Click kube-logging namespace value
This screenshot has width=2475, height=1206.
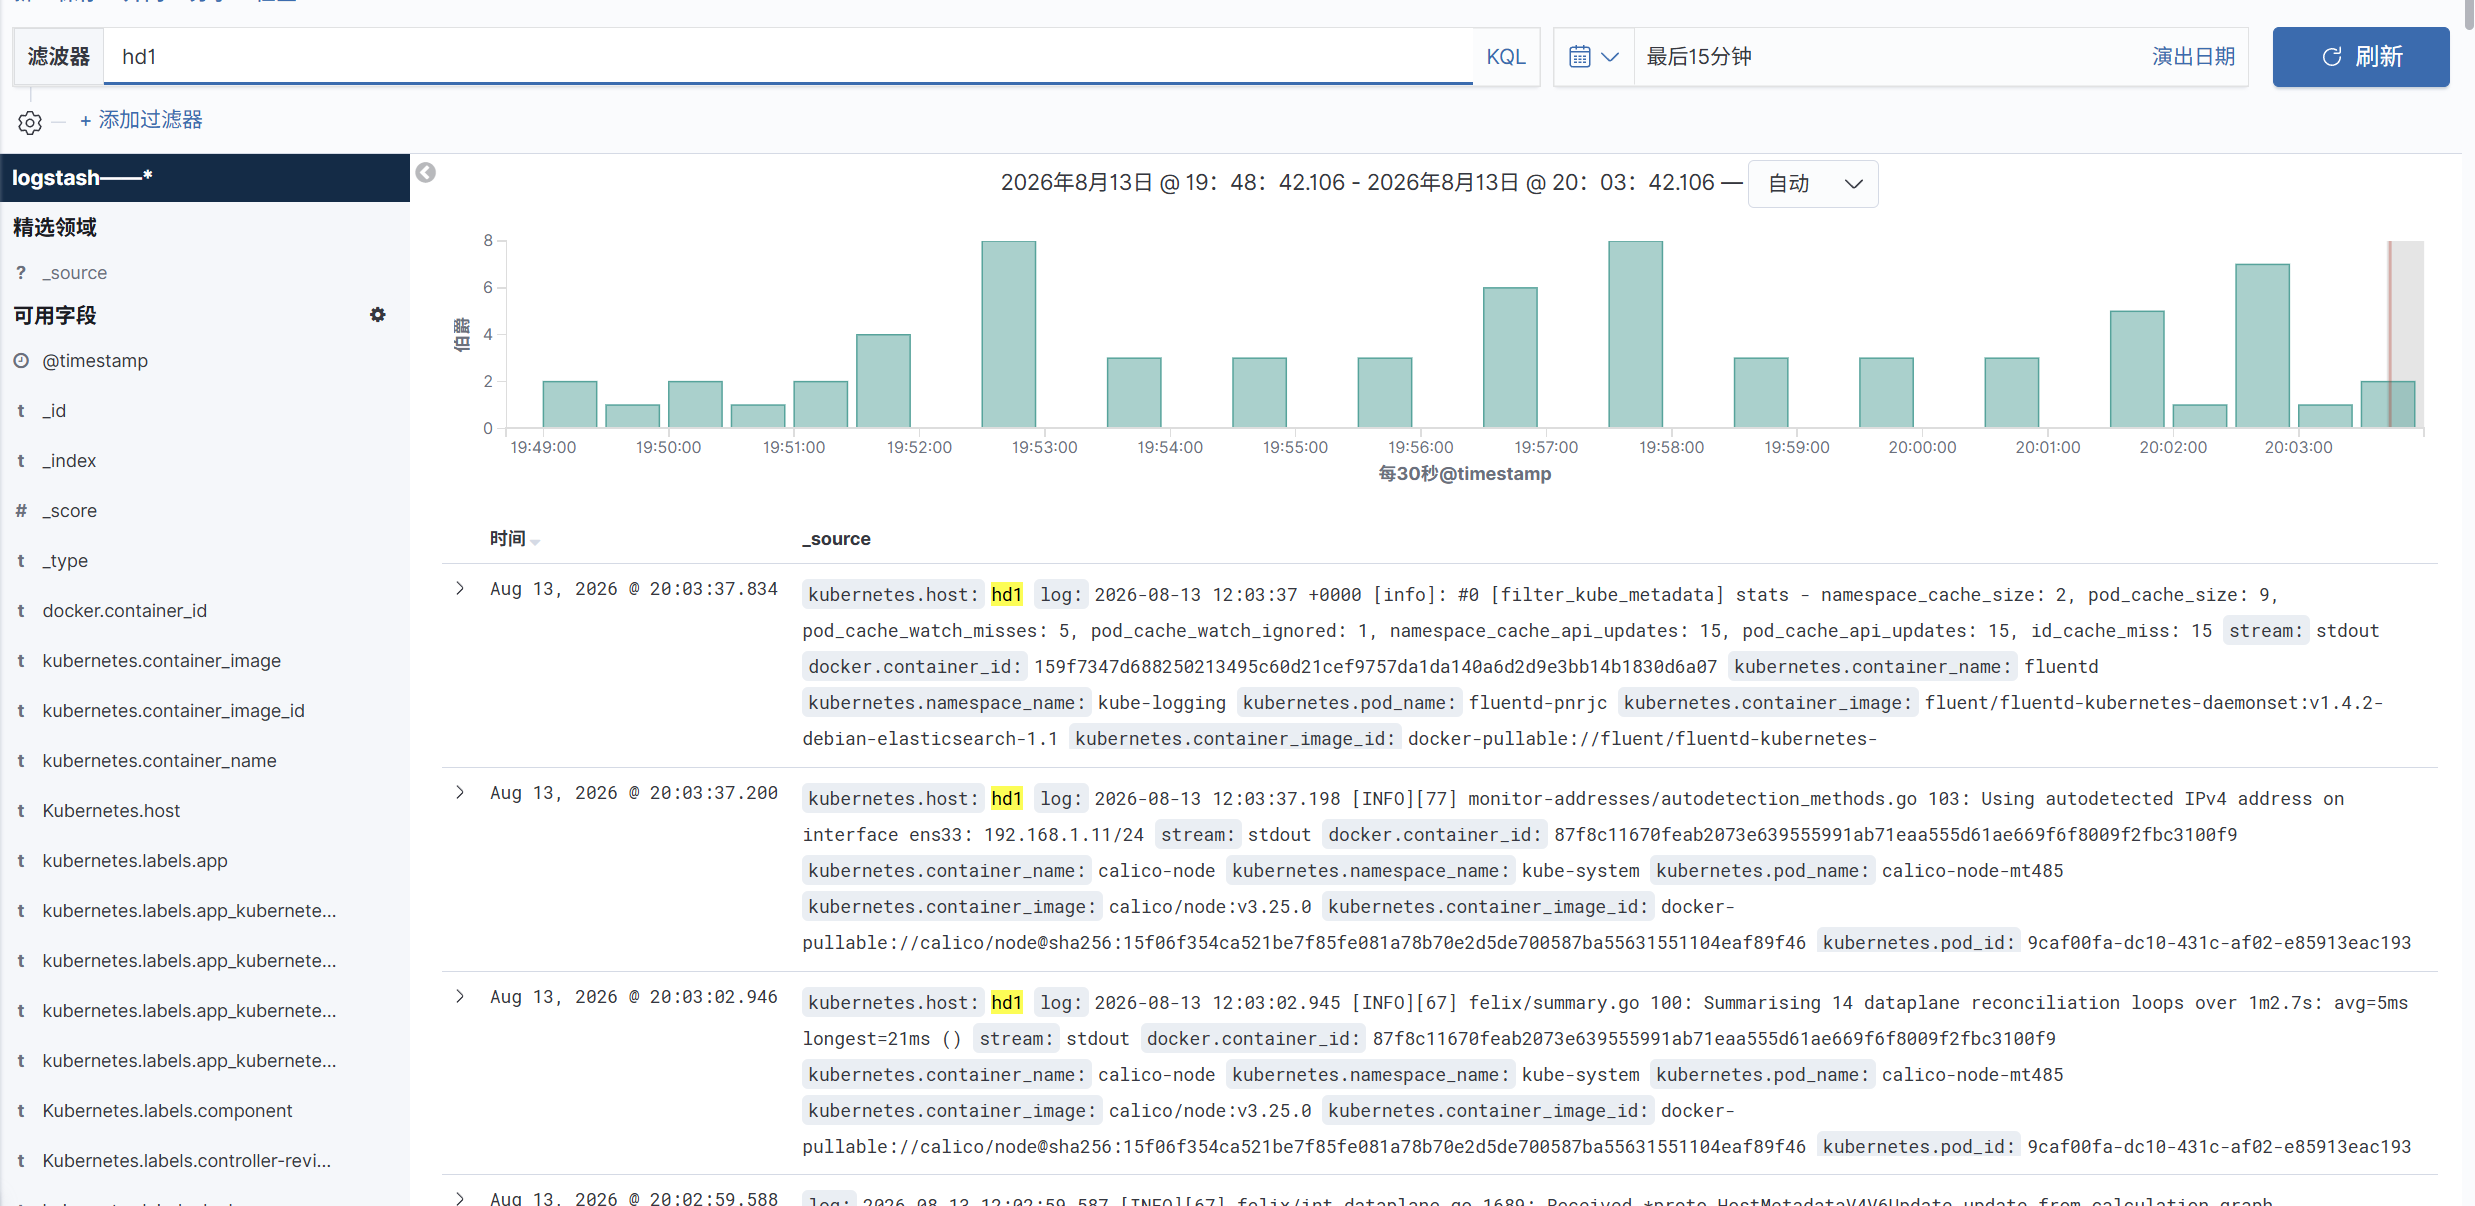click(1161, 703)
